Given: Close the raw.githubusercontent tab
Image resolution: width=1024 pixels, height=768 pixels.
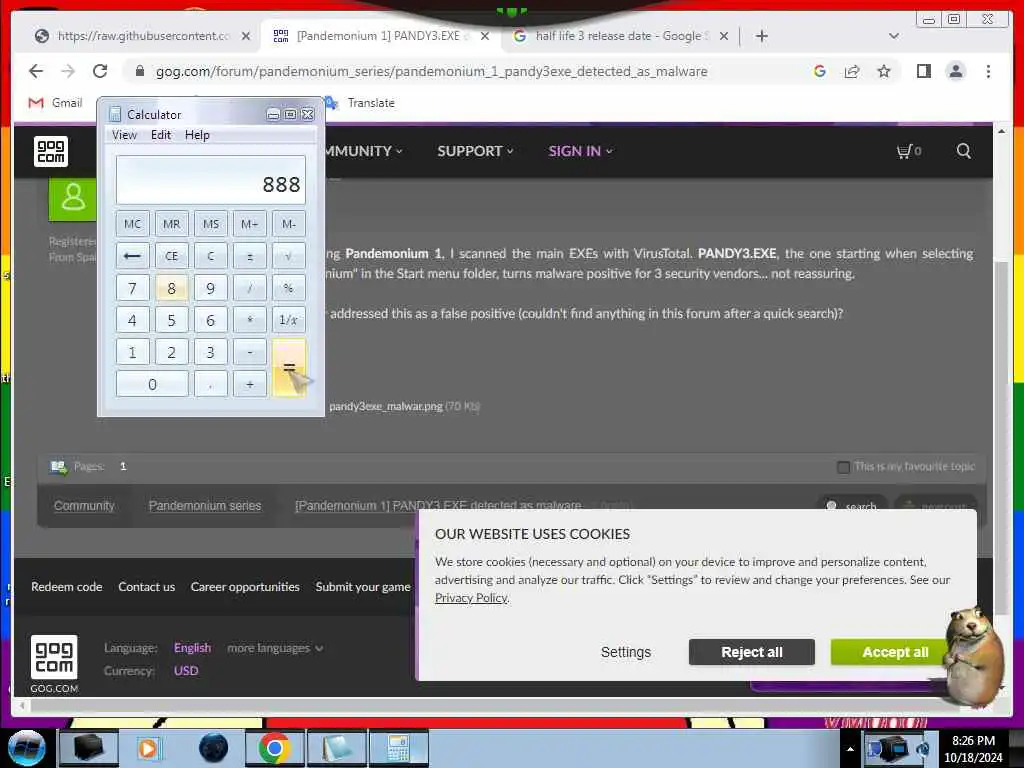Looking at the screenshot, I should [246, 36].
